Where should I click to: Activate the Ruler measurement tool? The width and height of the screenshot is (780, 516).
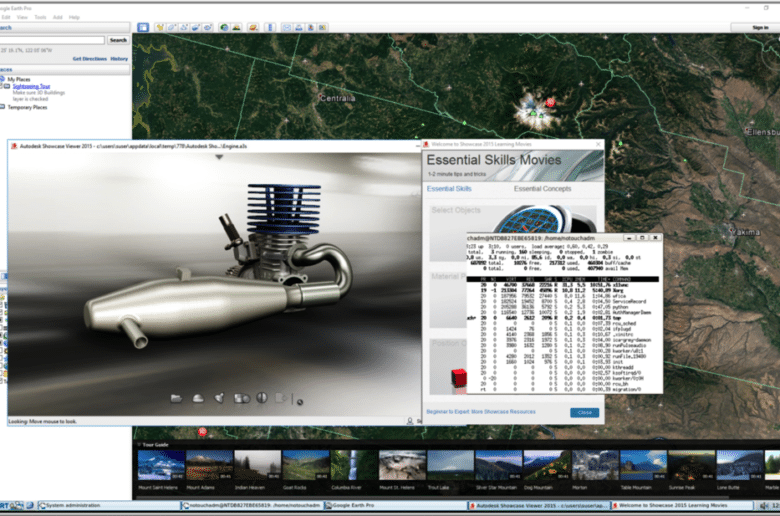point(270,27)
